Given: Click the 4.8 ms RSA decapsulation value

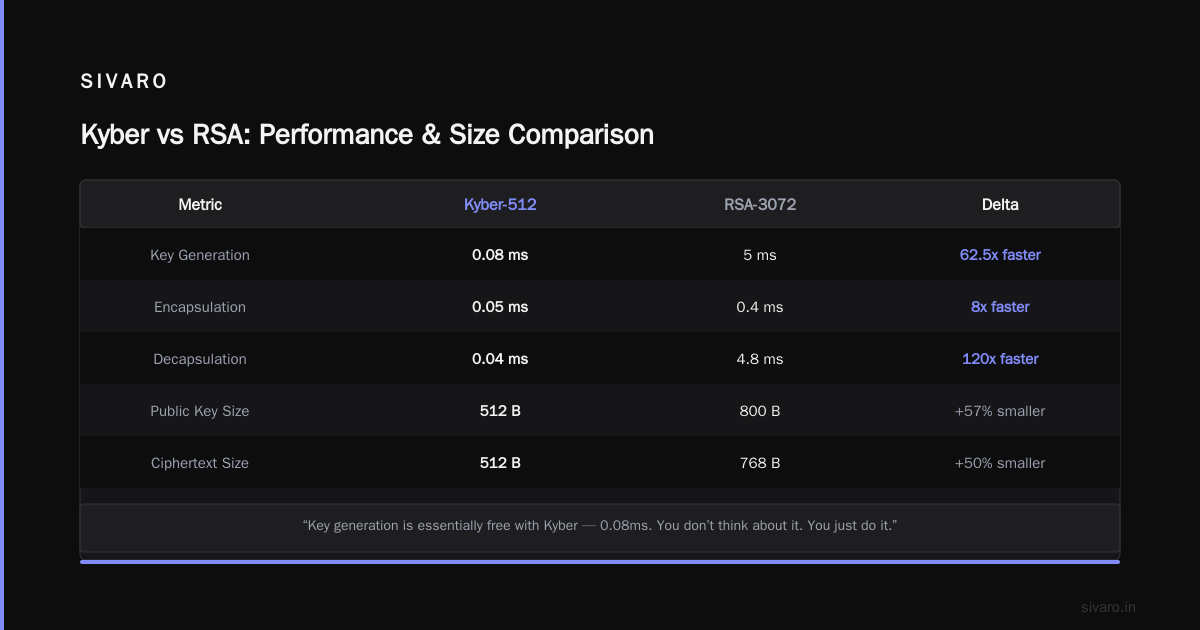Looking at the screenshot, I should (x=760, y=359).
